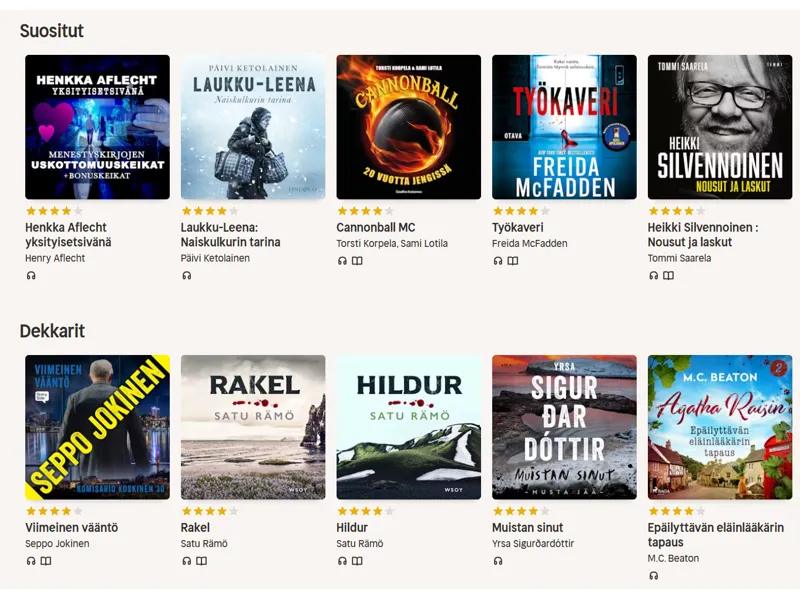Click author name Tommi Saarela
This screenshot has height=600, width=800.
679,258
